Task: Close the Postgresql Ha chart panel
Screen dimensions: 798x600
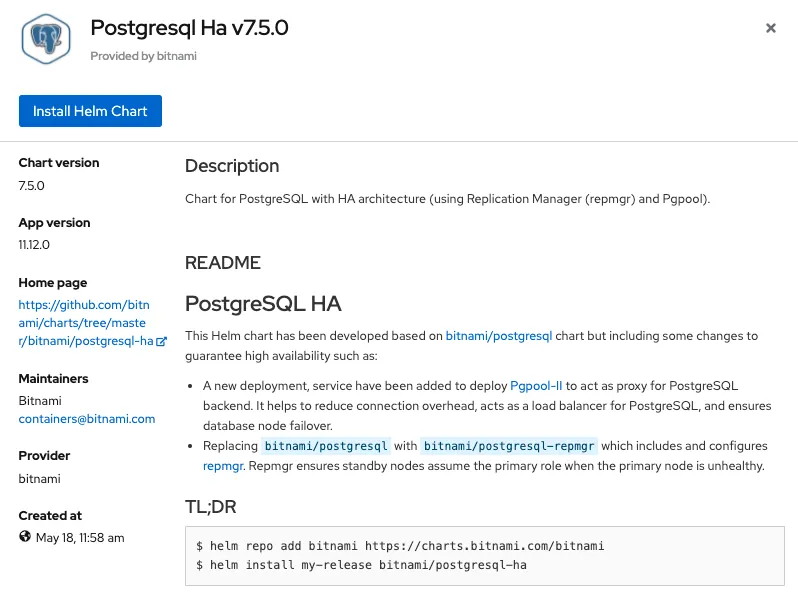Action: [770, 29]
